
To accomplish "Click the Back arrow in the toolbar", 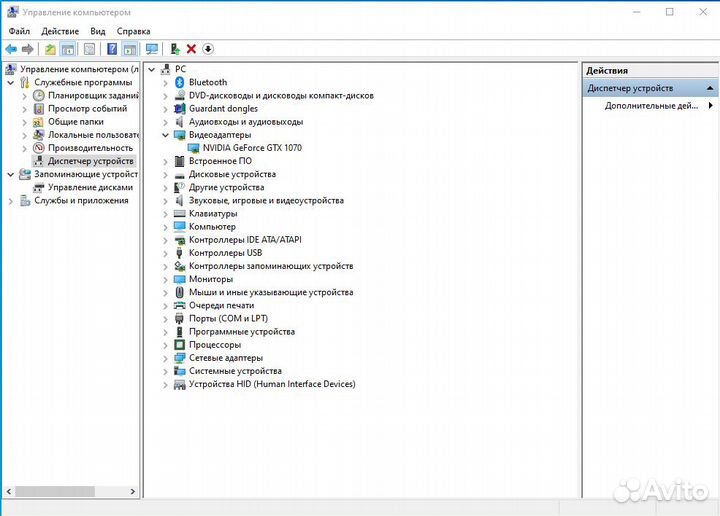I will 10,49.
